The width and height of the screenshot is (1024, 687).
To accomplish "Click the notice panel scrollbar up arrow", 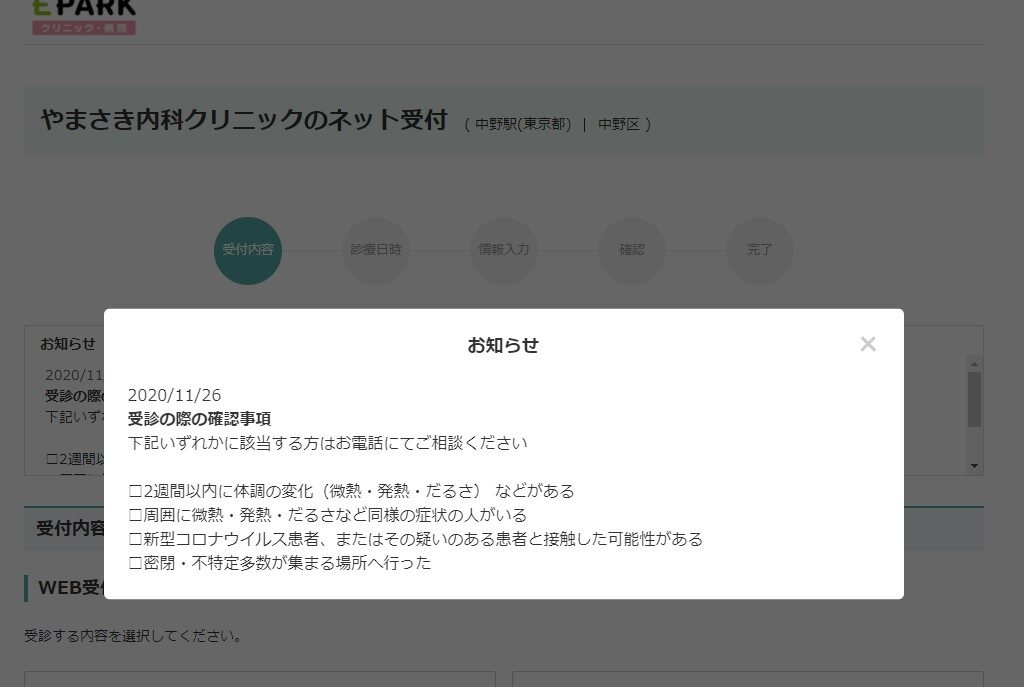I will pyautogui.click(x=974, y=364).
